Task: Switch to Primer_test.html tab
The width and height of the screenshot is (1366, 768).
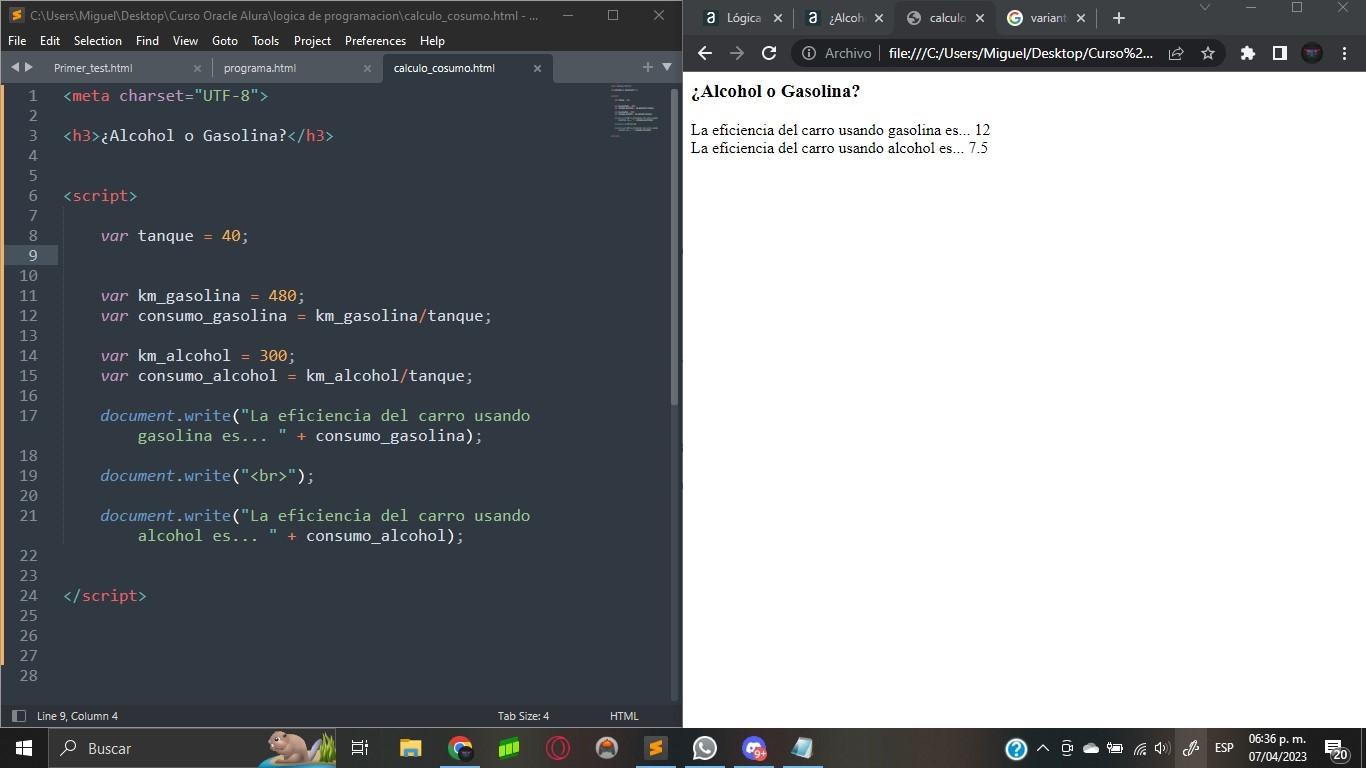Action: [93, 68]
